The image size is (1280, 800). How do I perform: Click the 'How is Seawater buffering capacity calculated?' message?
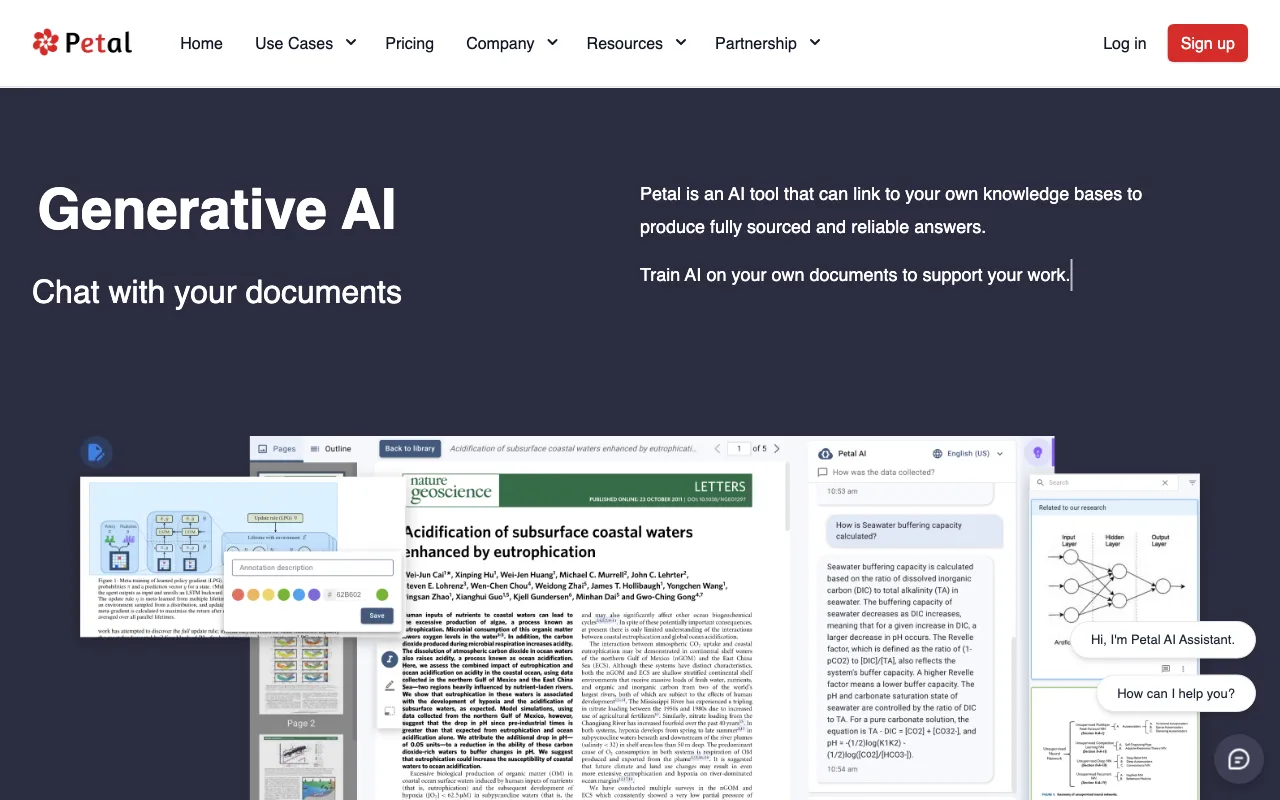coord(914,530)
